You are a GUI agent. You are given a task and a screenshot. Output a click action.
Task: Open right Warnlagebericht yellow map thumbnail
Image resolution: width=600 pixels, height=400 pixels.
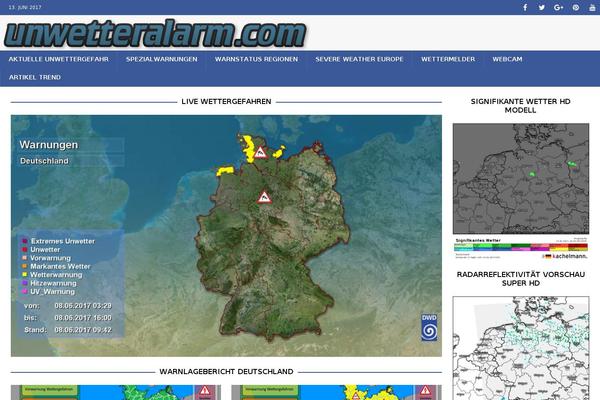336,392
